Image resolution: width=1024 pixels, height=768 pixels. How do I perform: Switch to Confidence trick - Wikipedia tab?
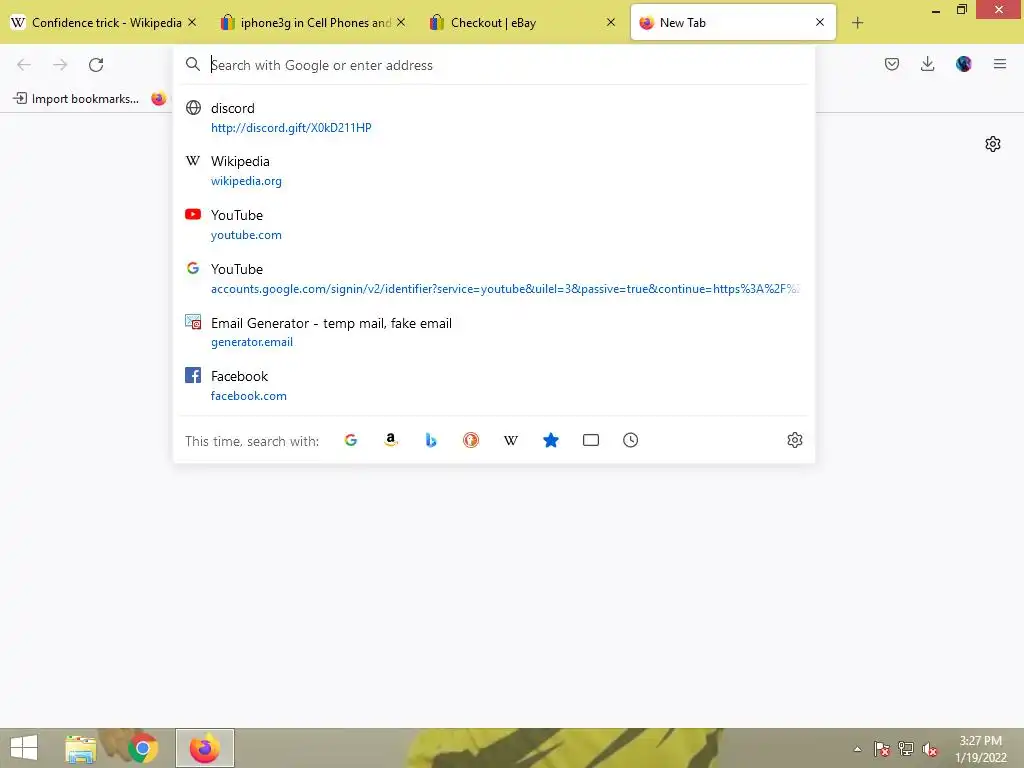(104, 23)
